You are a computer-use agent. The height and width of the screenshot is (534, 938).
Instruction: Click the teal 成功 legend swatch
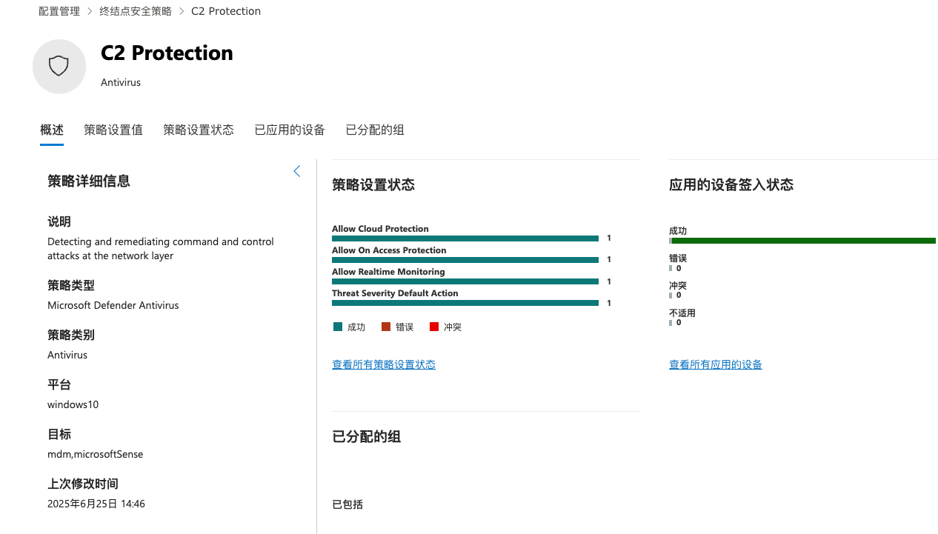tap(338, 327)
